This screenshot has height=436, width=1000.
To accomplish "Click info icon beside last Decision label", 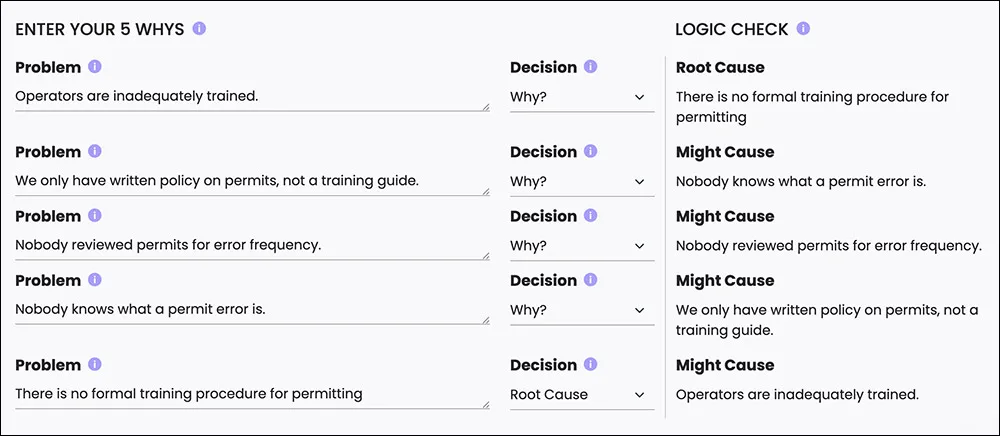I will tap(590, 365).
